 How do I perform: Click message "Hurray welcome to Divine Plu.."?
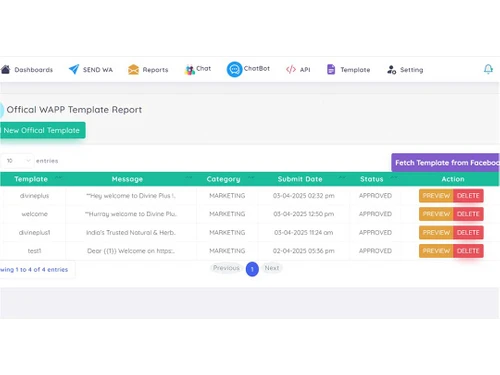point(131,214)
